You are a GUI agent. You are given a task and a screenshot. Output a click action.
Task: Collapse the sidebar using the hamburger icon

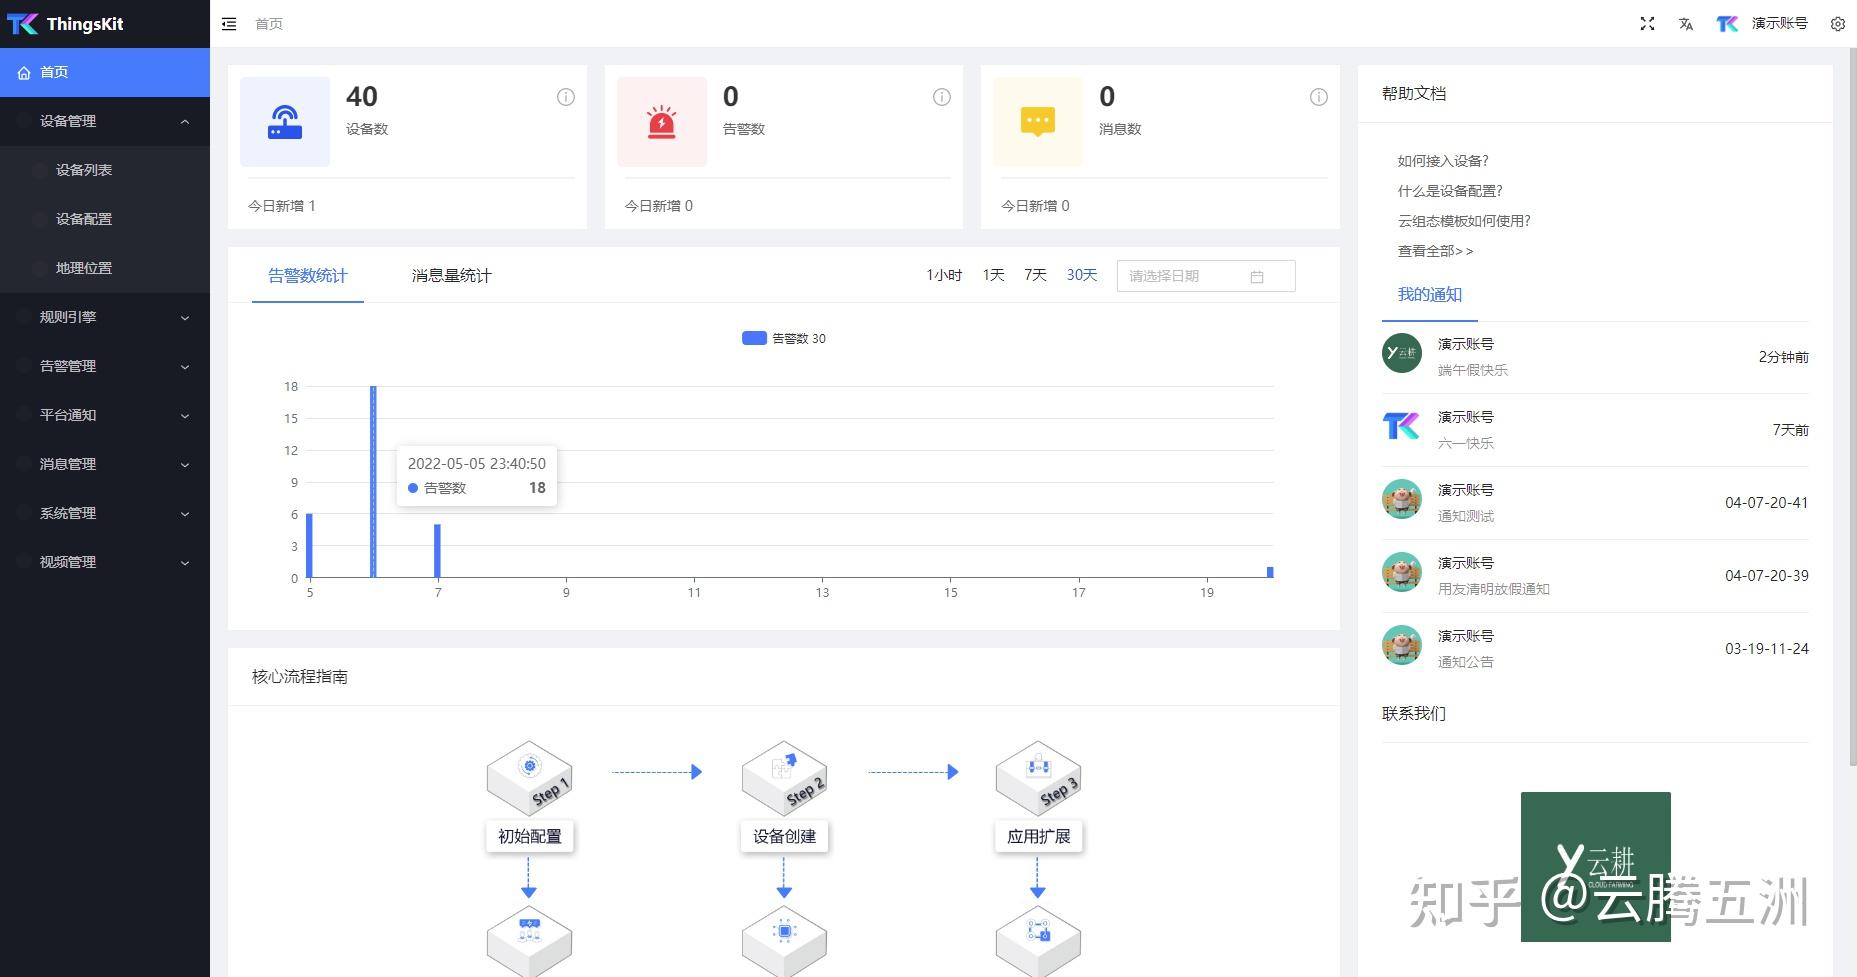point(229,23)
